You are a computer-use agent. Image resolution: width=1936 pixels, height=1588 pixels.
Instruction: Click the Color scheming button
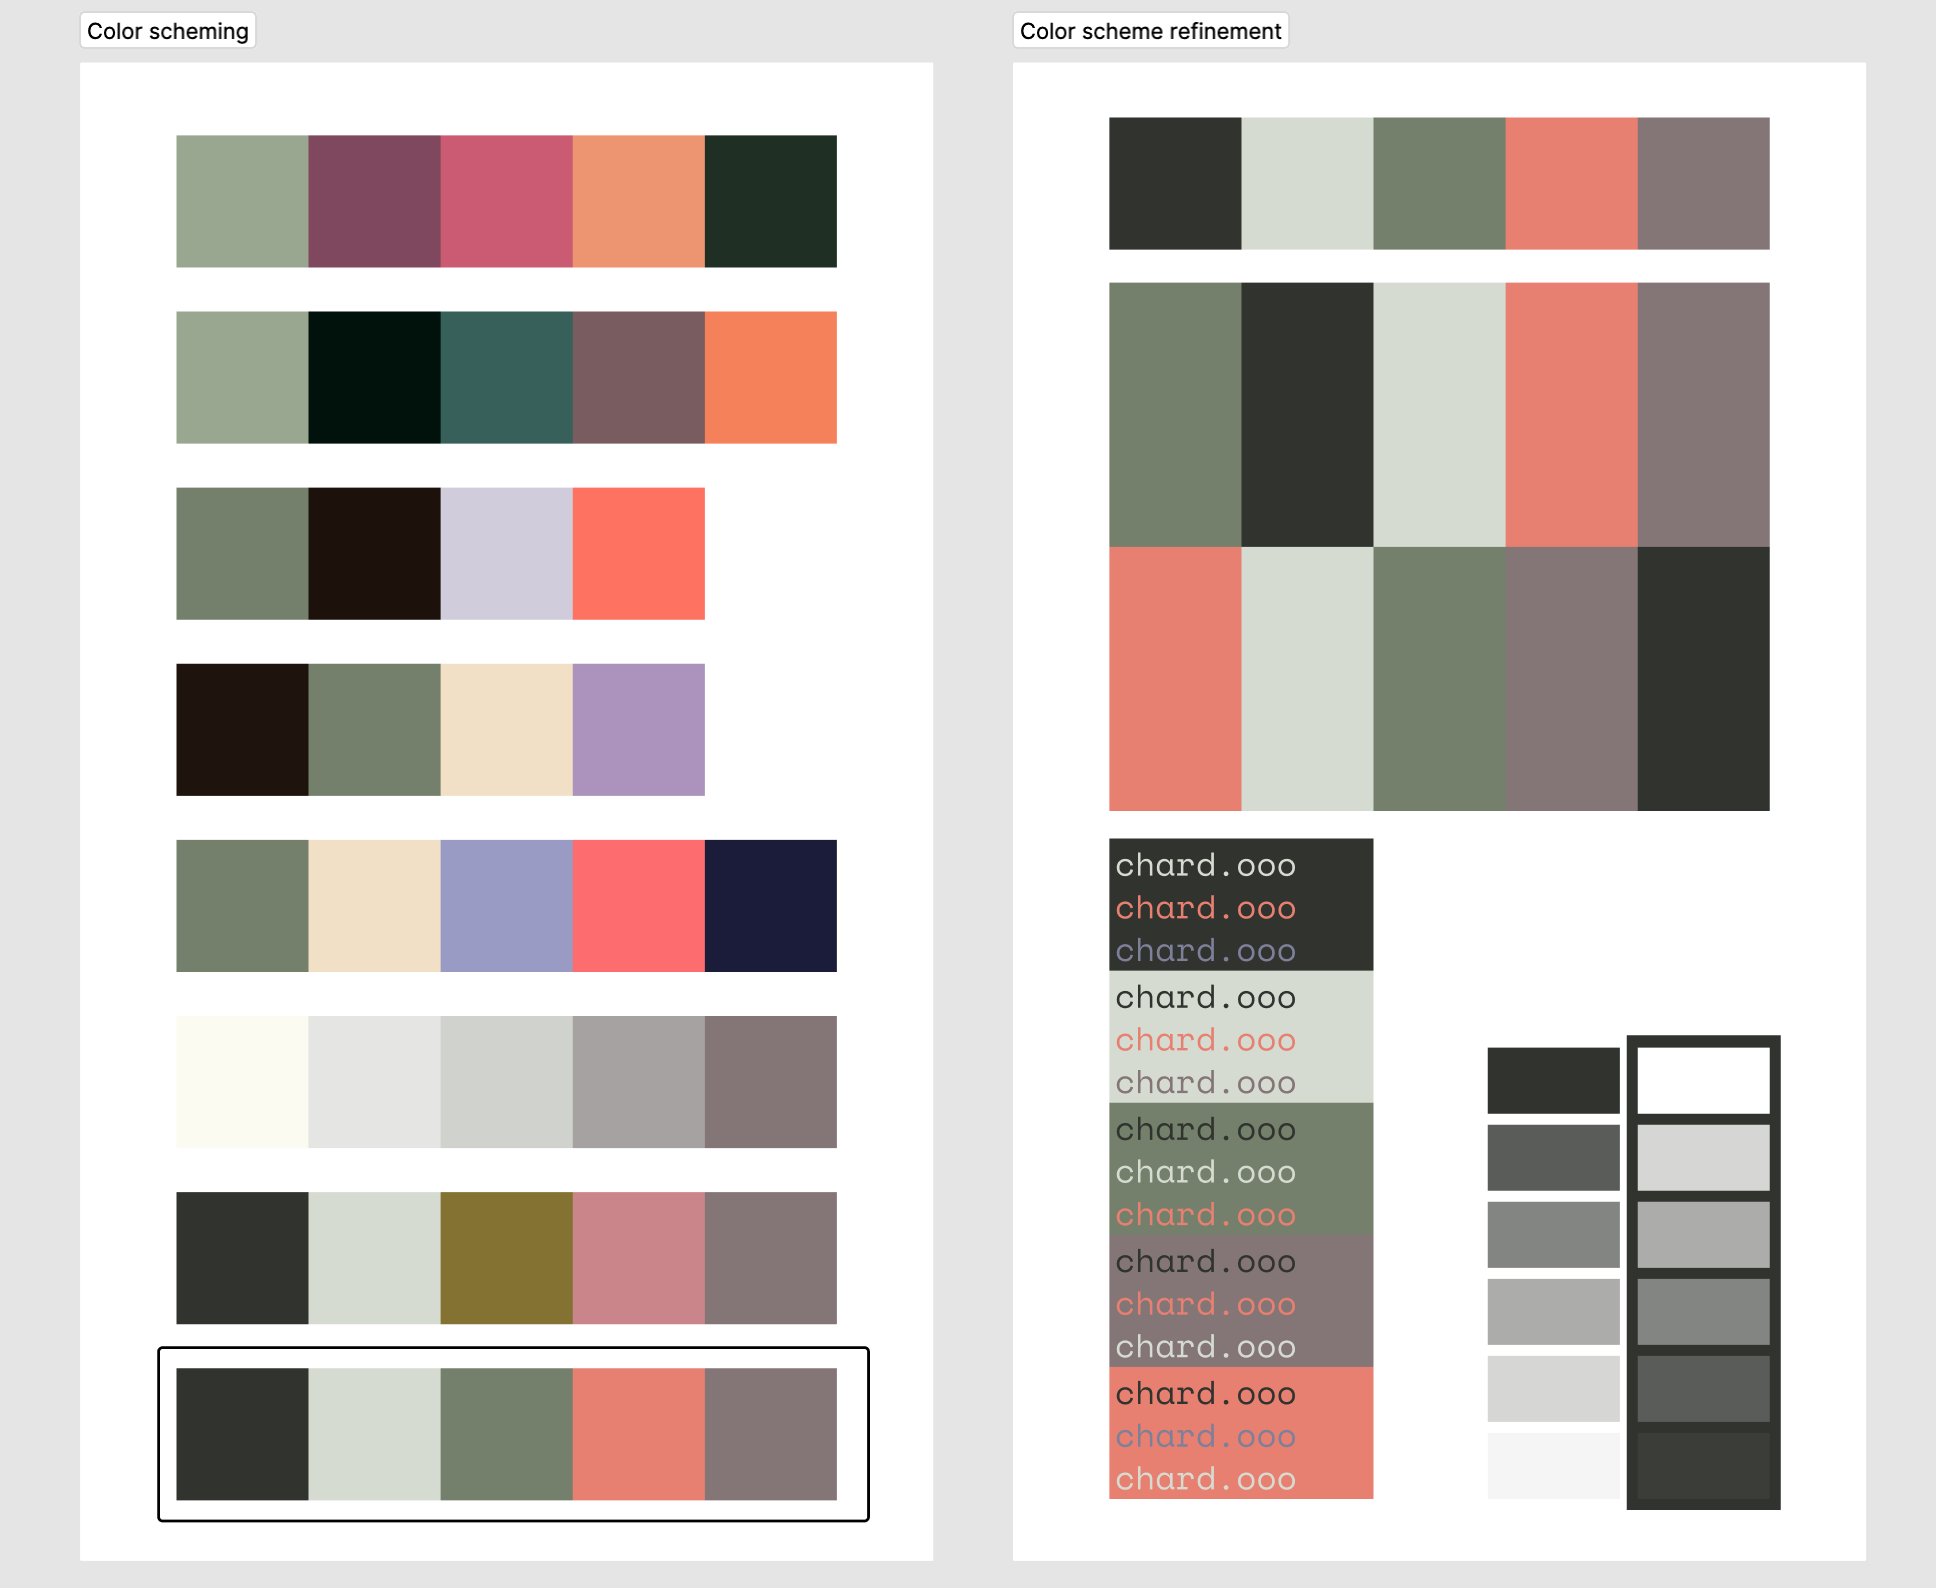point(167,30)
